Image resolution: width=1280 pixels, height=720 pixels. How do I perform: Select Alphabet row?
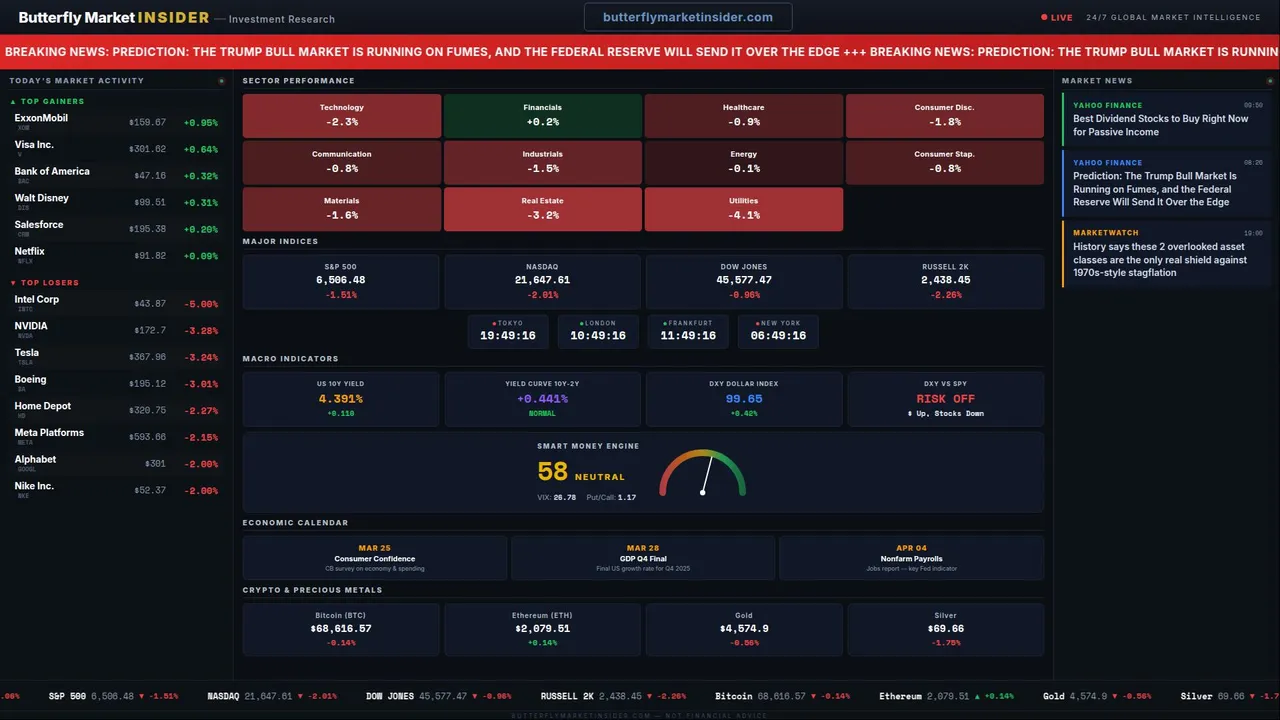[x=116, y=463]
